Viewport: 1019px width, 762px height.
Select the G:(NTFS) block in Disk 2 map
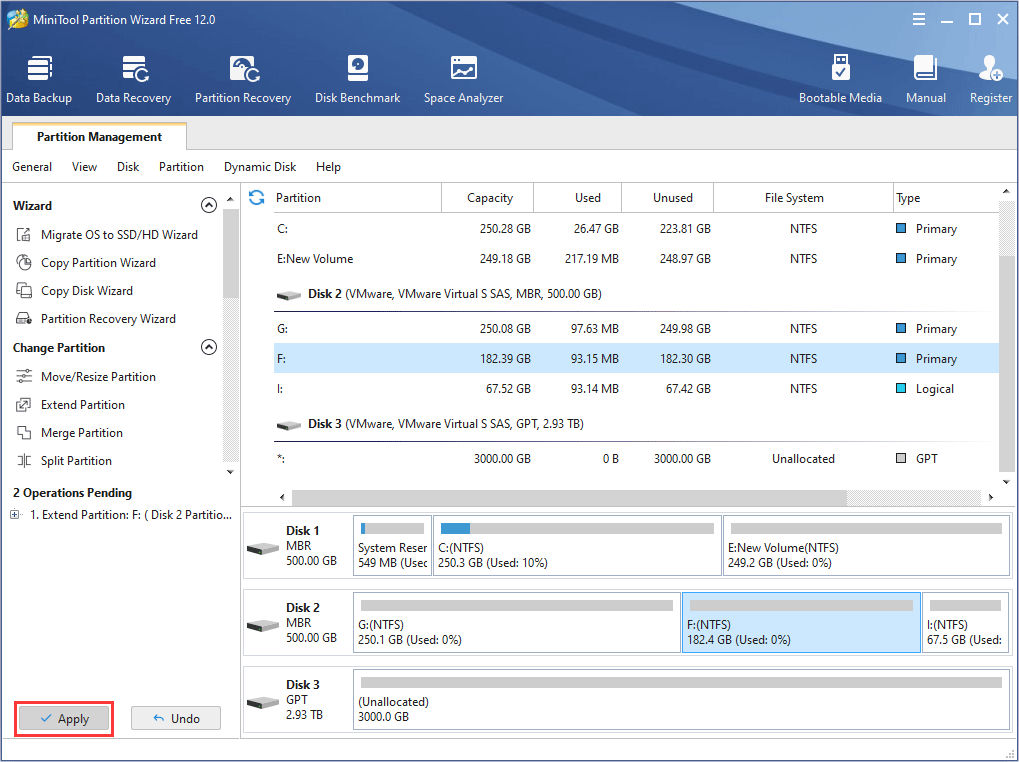[517, 622]
